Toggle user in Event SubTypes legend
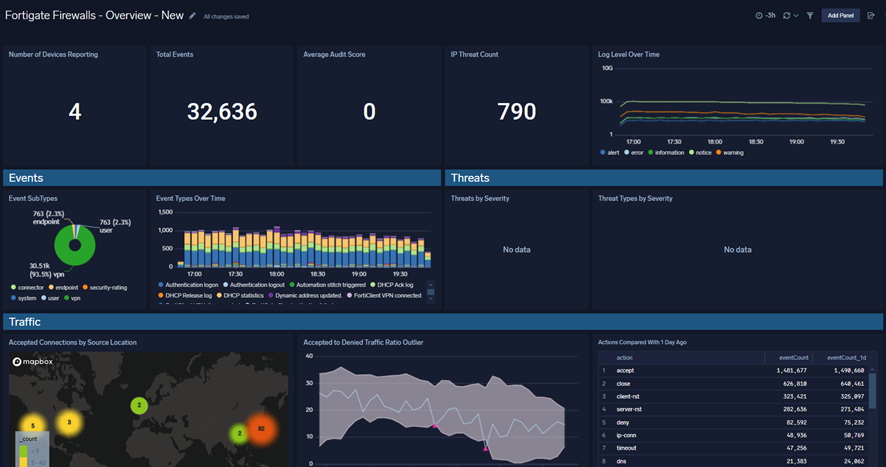 tap(50, 298)
